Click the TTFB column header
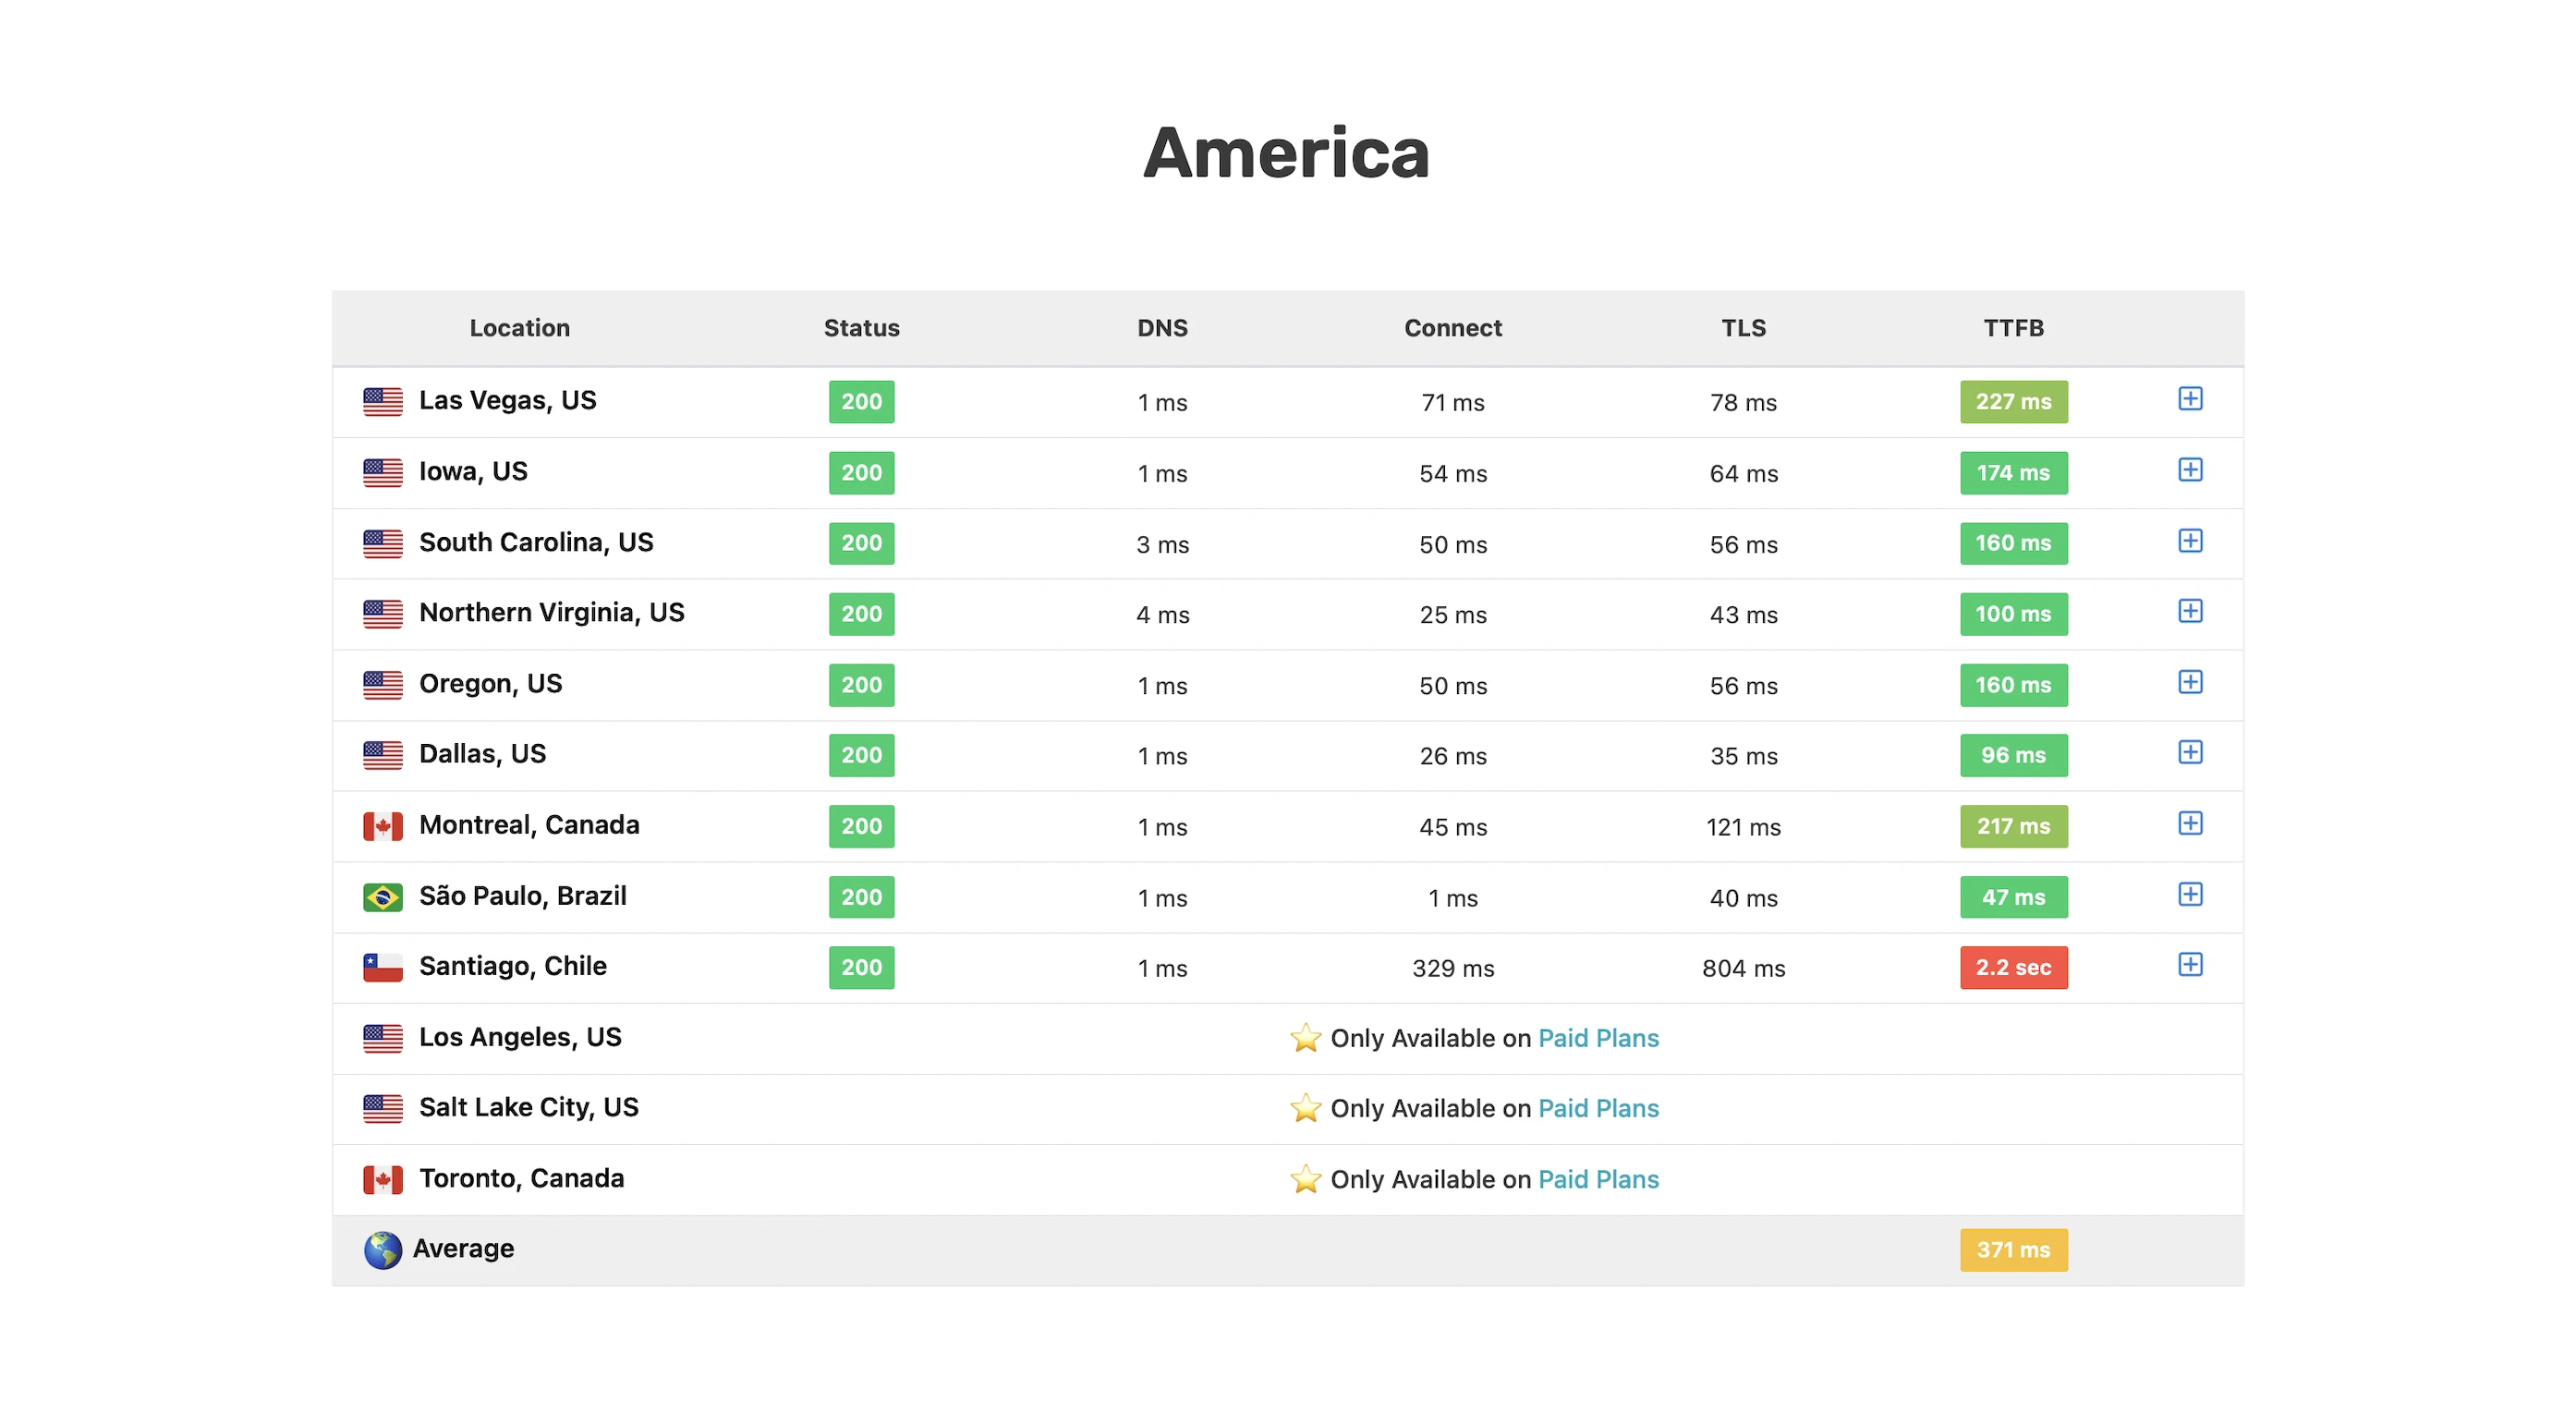 [x=2012, y=328]
